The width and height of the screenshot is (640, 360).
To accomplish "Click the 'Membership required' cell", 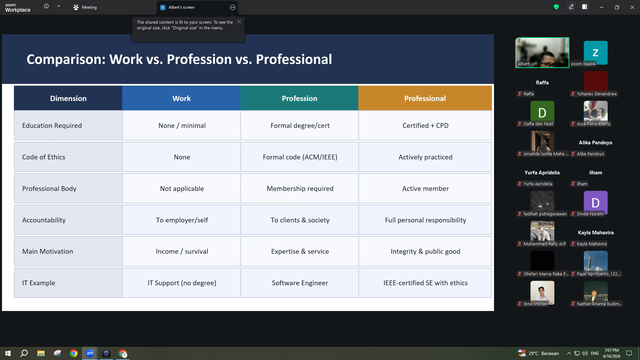I will tap(300, 189).
